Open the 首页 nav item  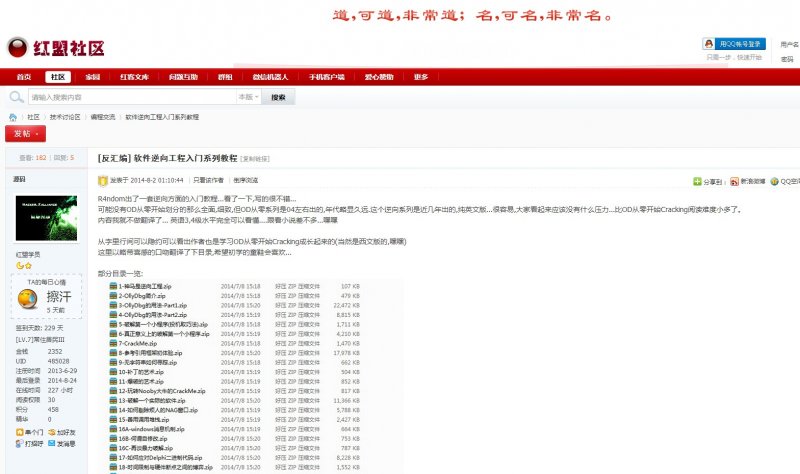(23, 77)
